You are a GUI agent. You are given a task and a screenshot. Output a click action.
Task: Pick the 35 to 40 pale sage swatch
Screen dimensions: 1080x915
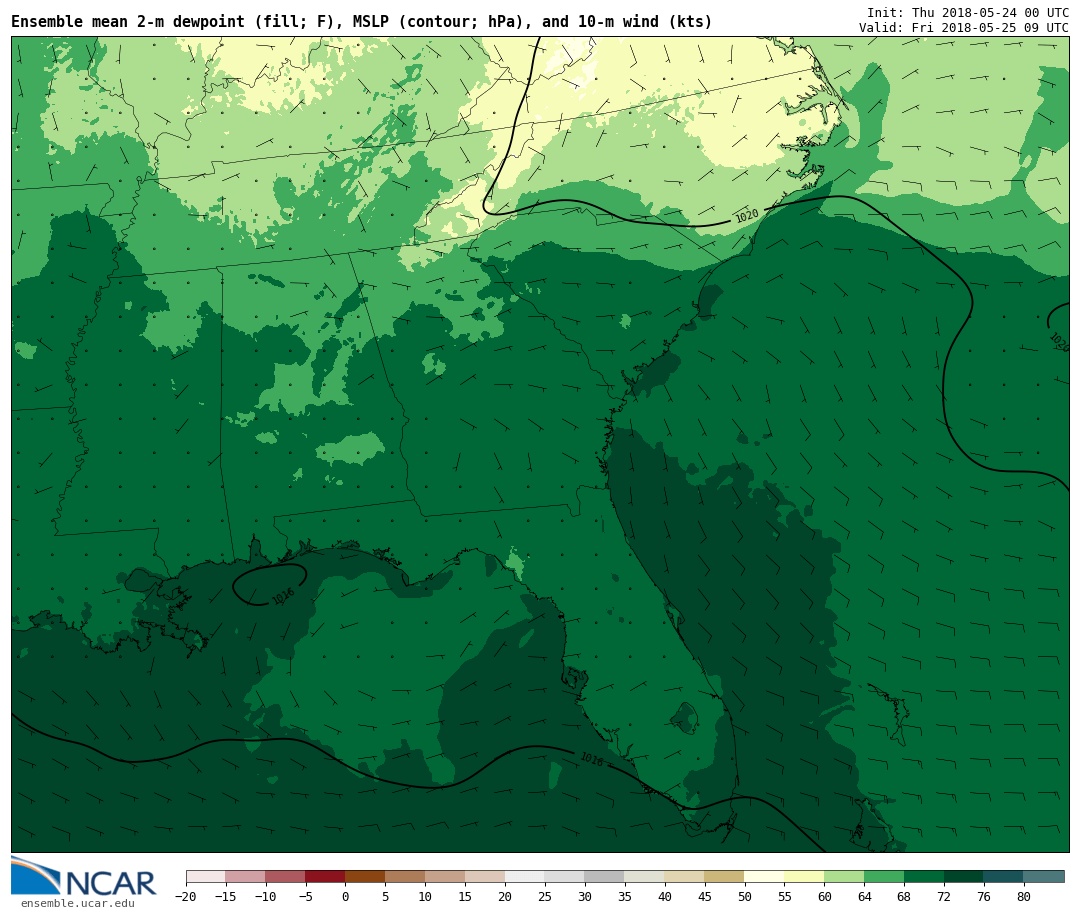(x=645, y=876)
